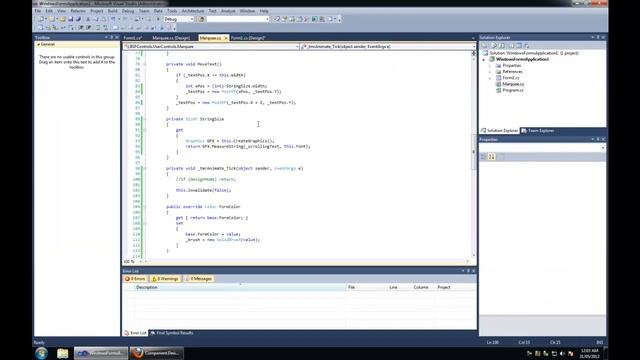This screenshot has height=360, width=640.
Task: Click the Save All toolbar icon
Action: pos(78,19)
